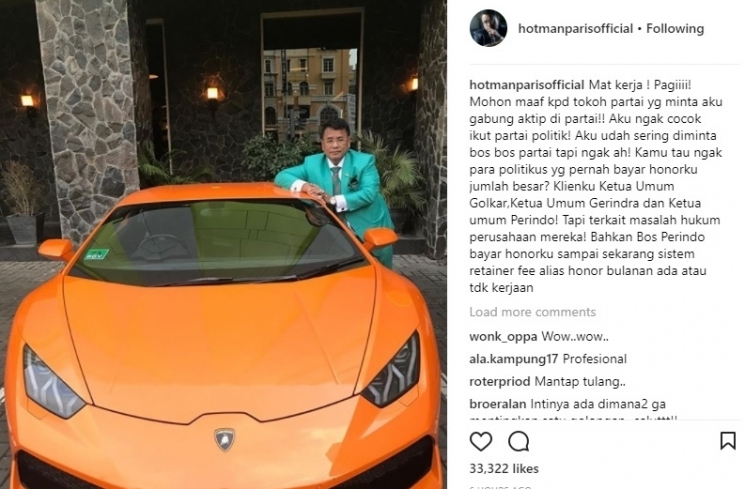
Task: Click the Mantap tulang.. comment text
Action: (x=580, y=382)
